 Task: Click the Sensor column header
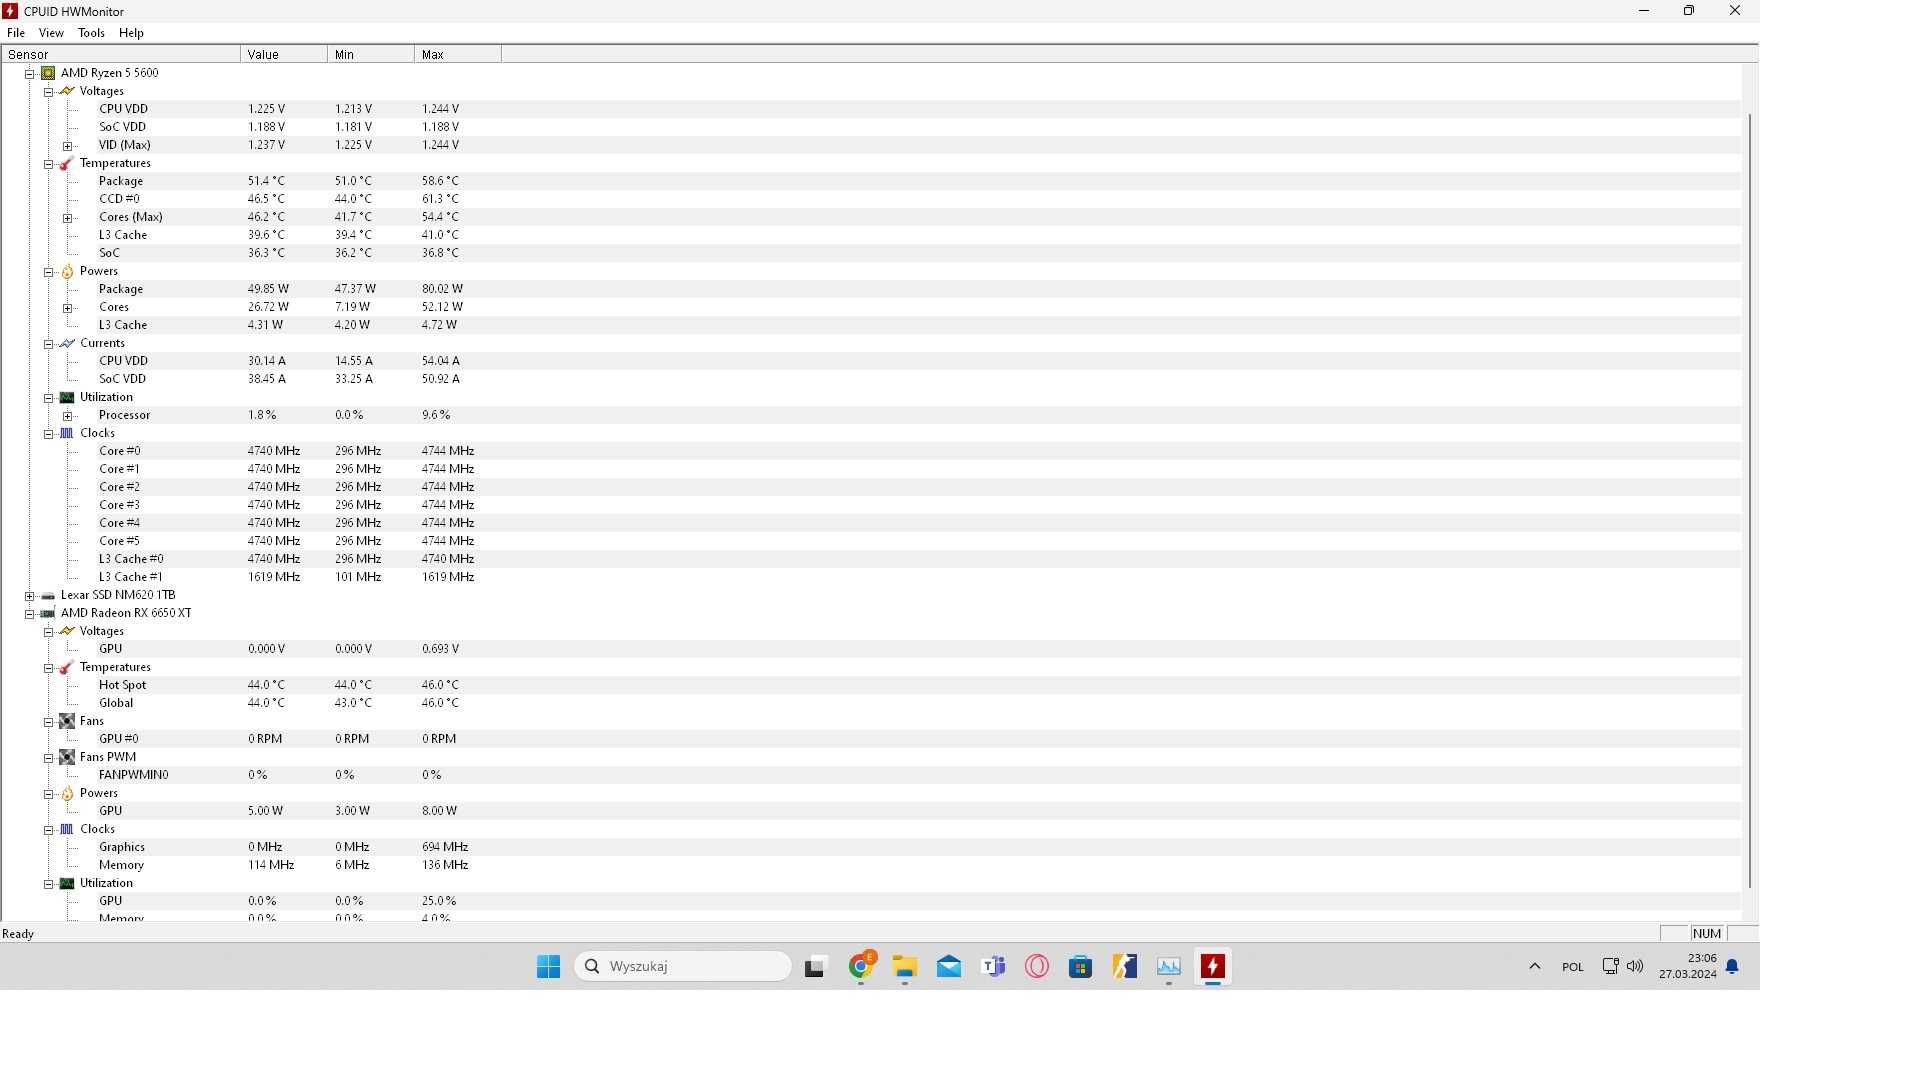point(121,55)
